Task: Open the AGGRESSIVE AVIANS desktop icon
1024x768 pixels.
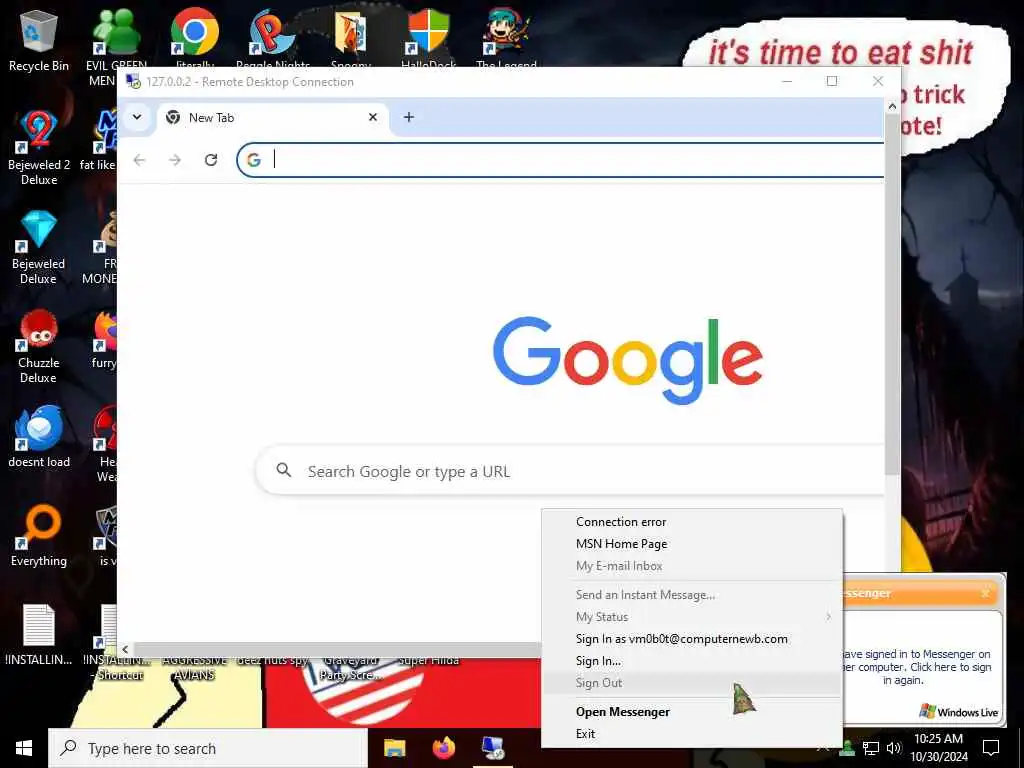Action: [194, 667]
